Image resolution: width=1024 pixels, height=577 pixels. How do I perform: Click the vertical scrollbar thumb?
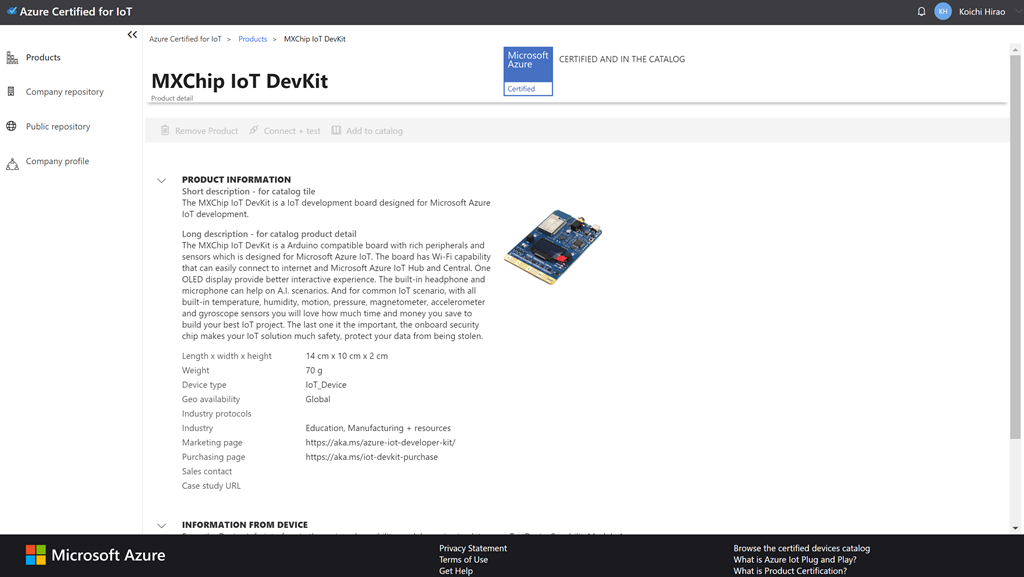point(1015,247)
